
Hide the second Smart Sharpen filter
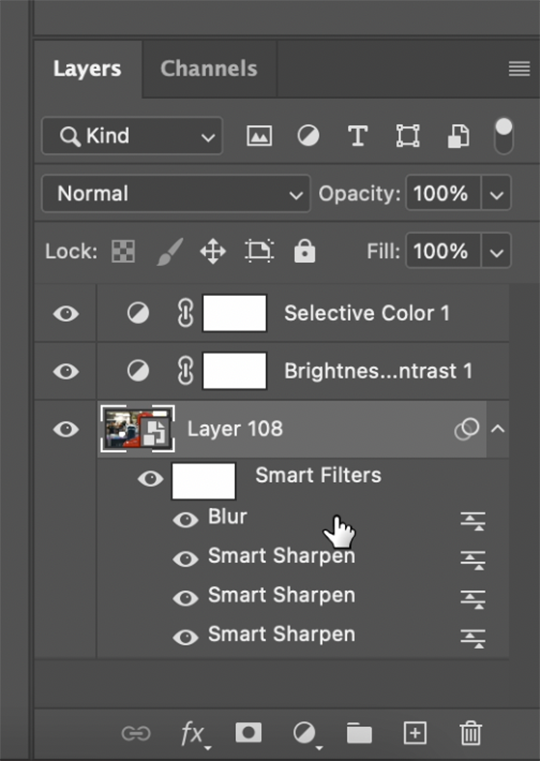pos(185,598)
